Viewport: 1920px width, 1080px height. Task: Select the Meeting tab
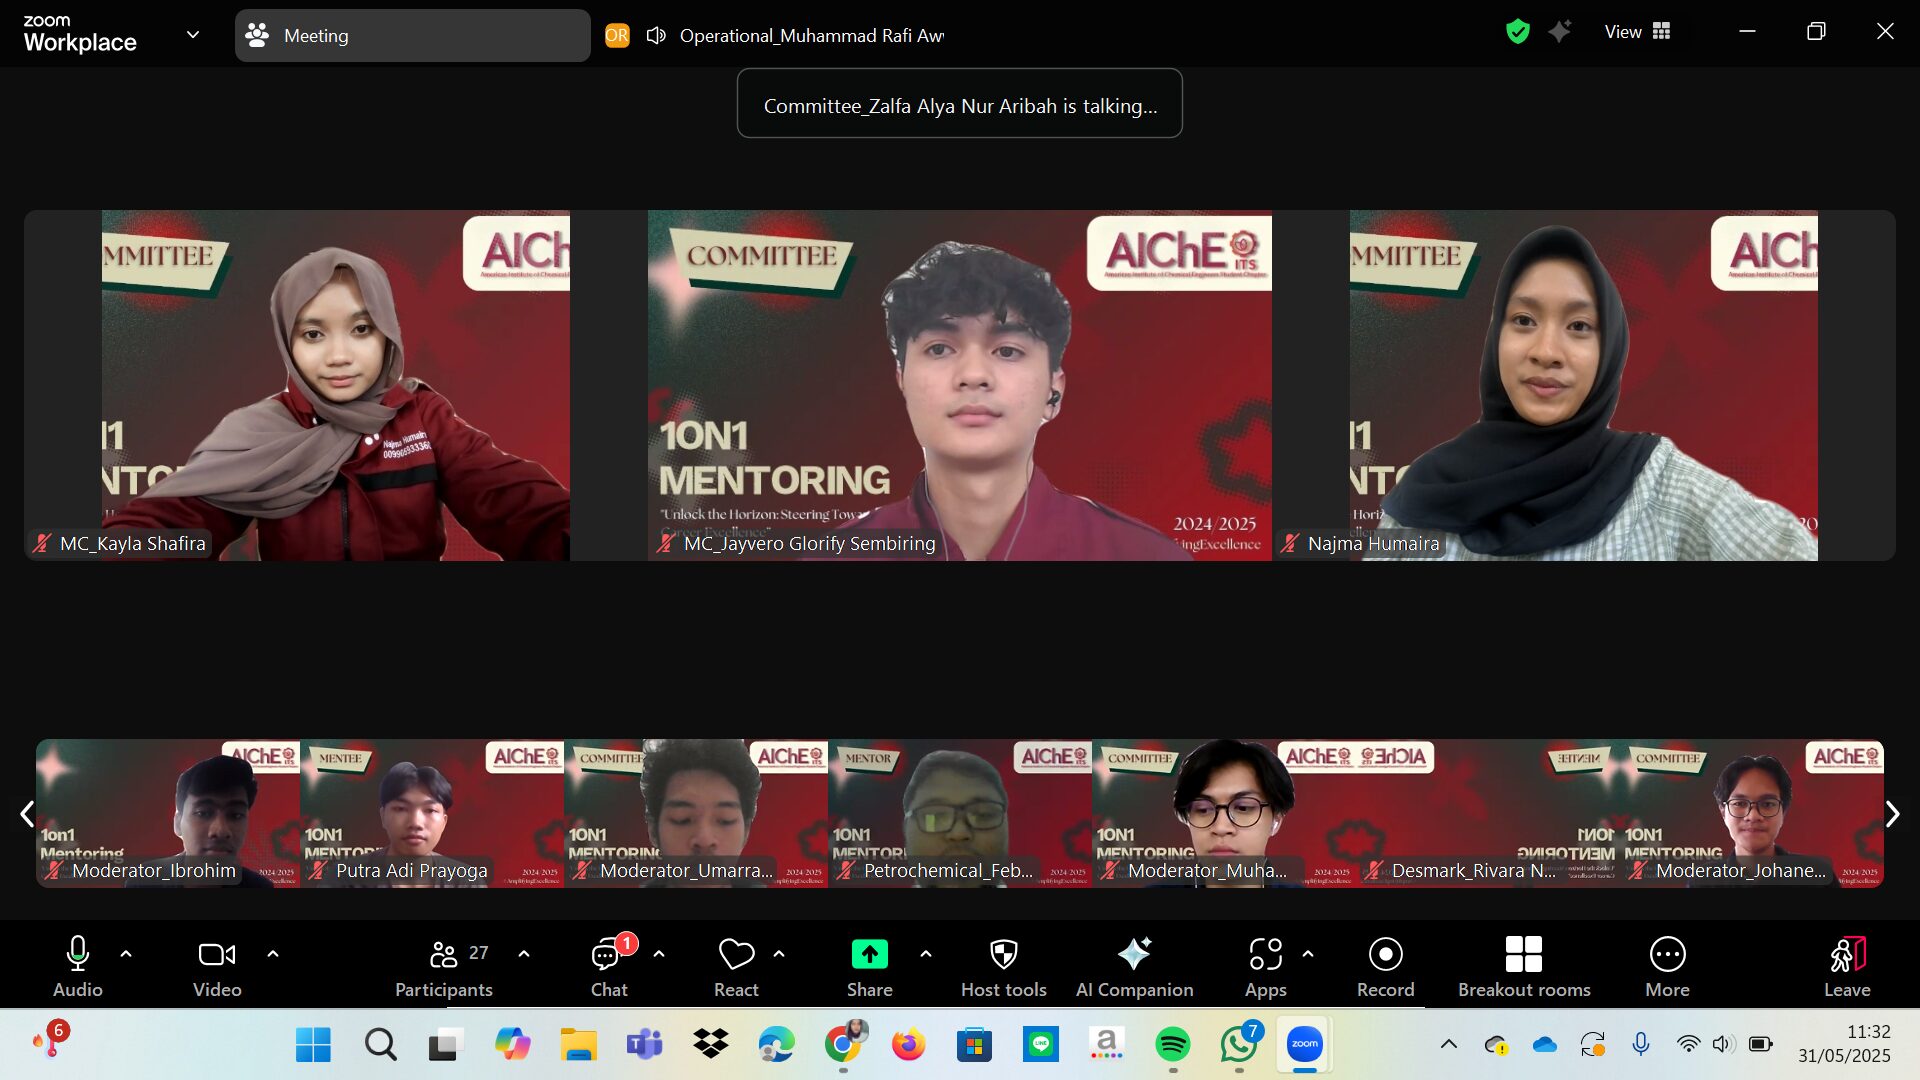(412, 36)
